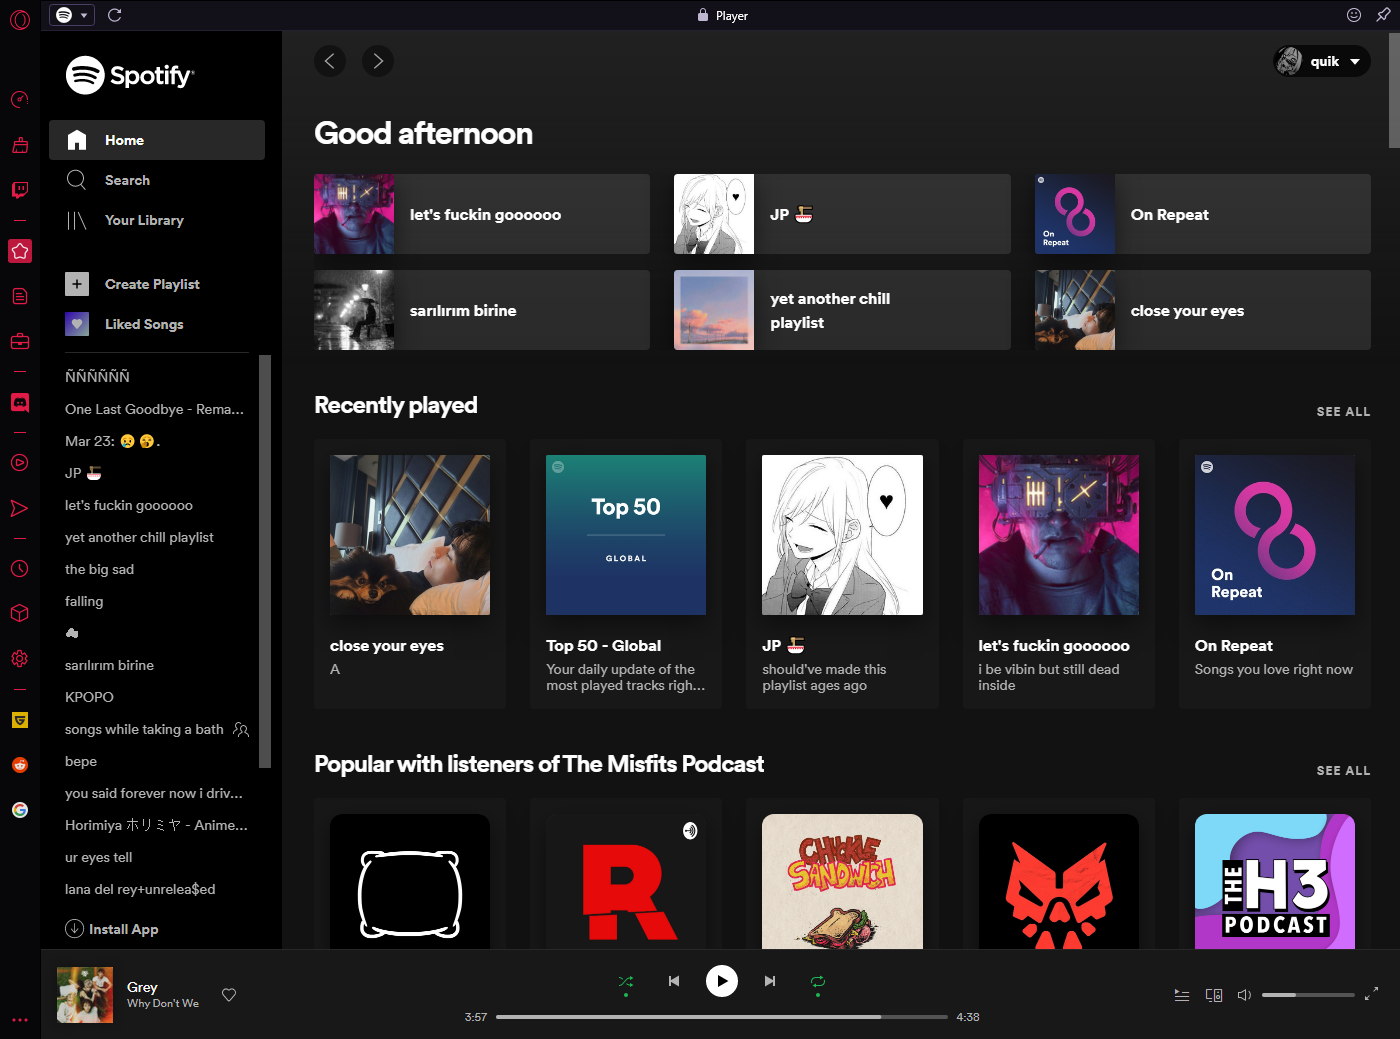Click Install App link

click(x=112, y=929)
